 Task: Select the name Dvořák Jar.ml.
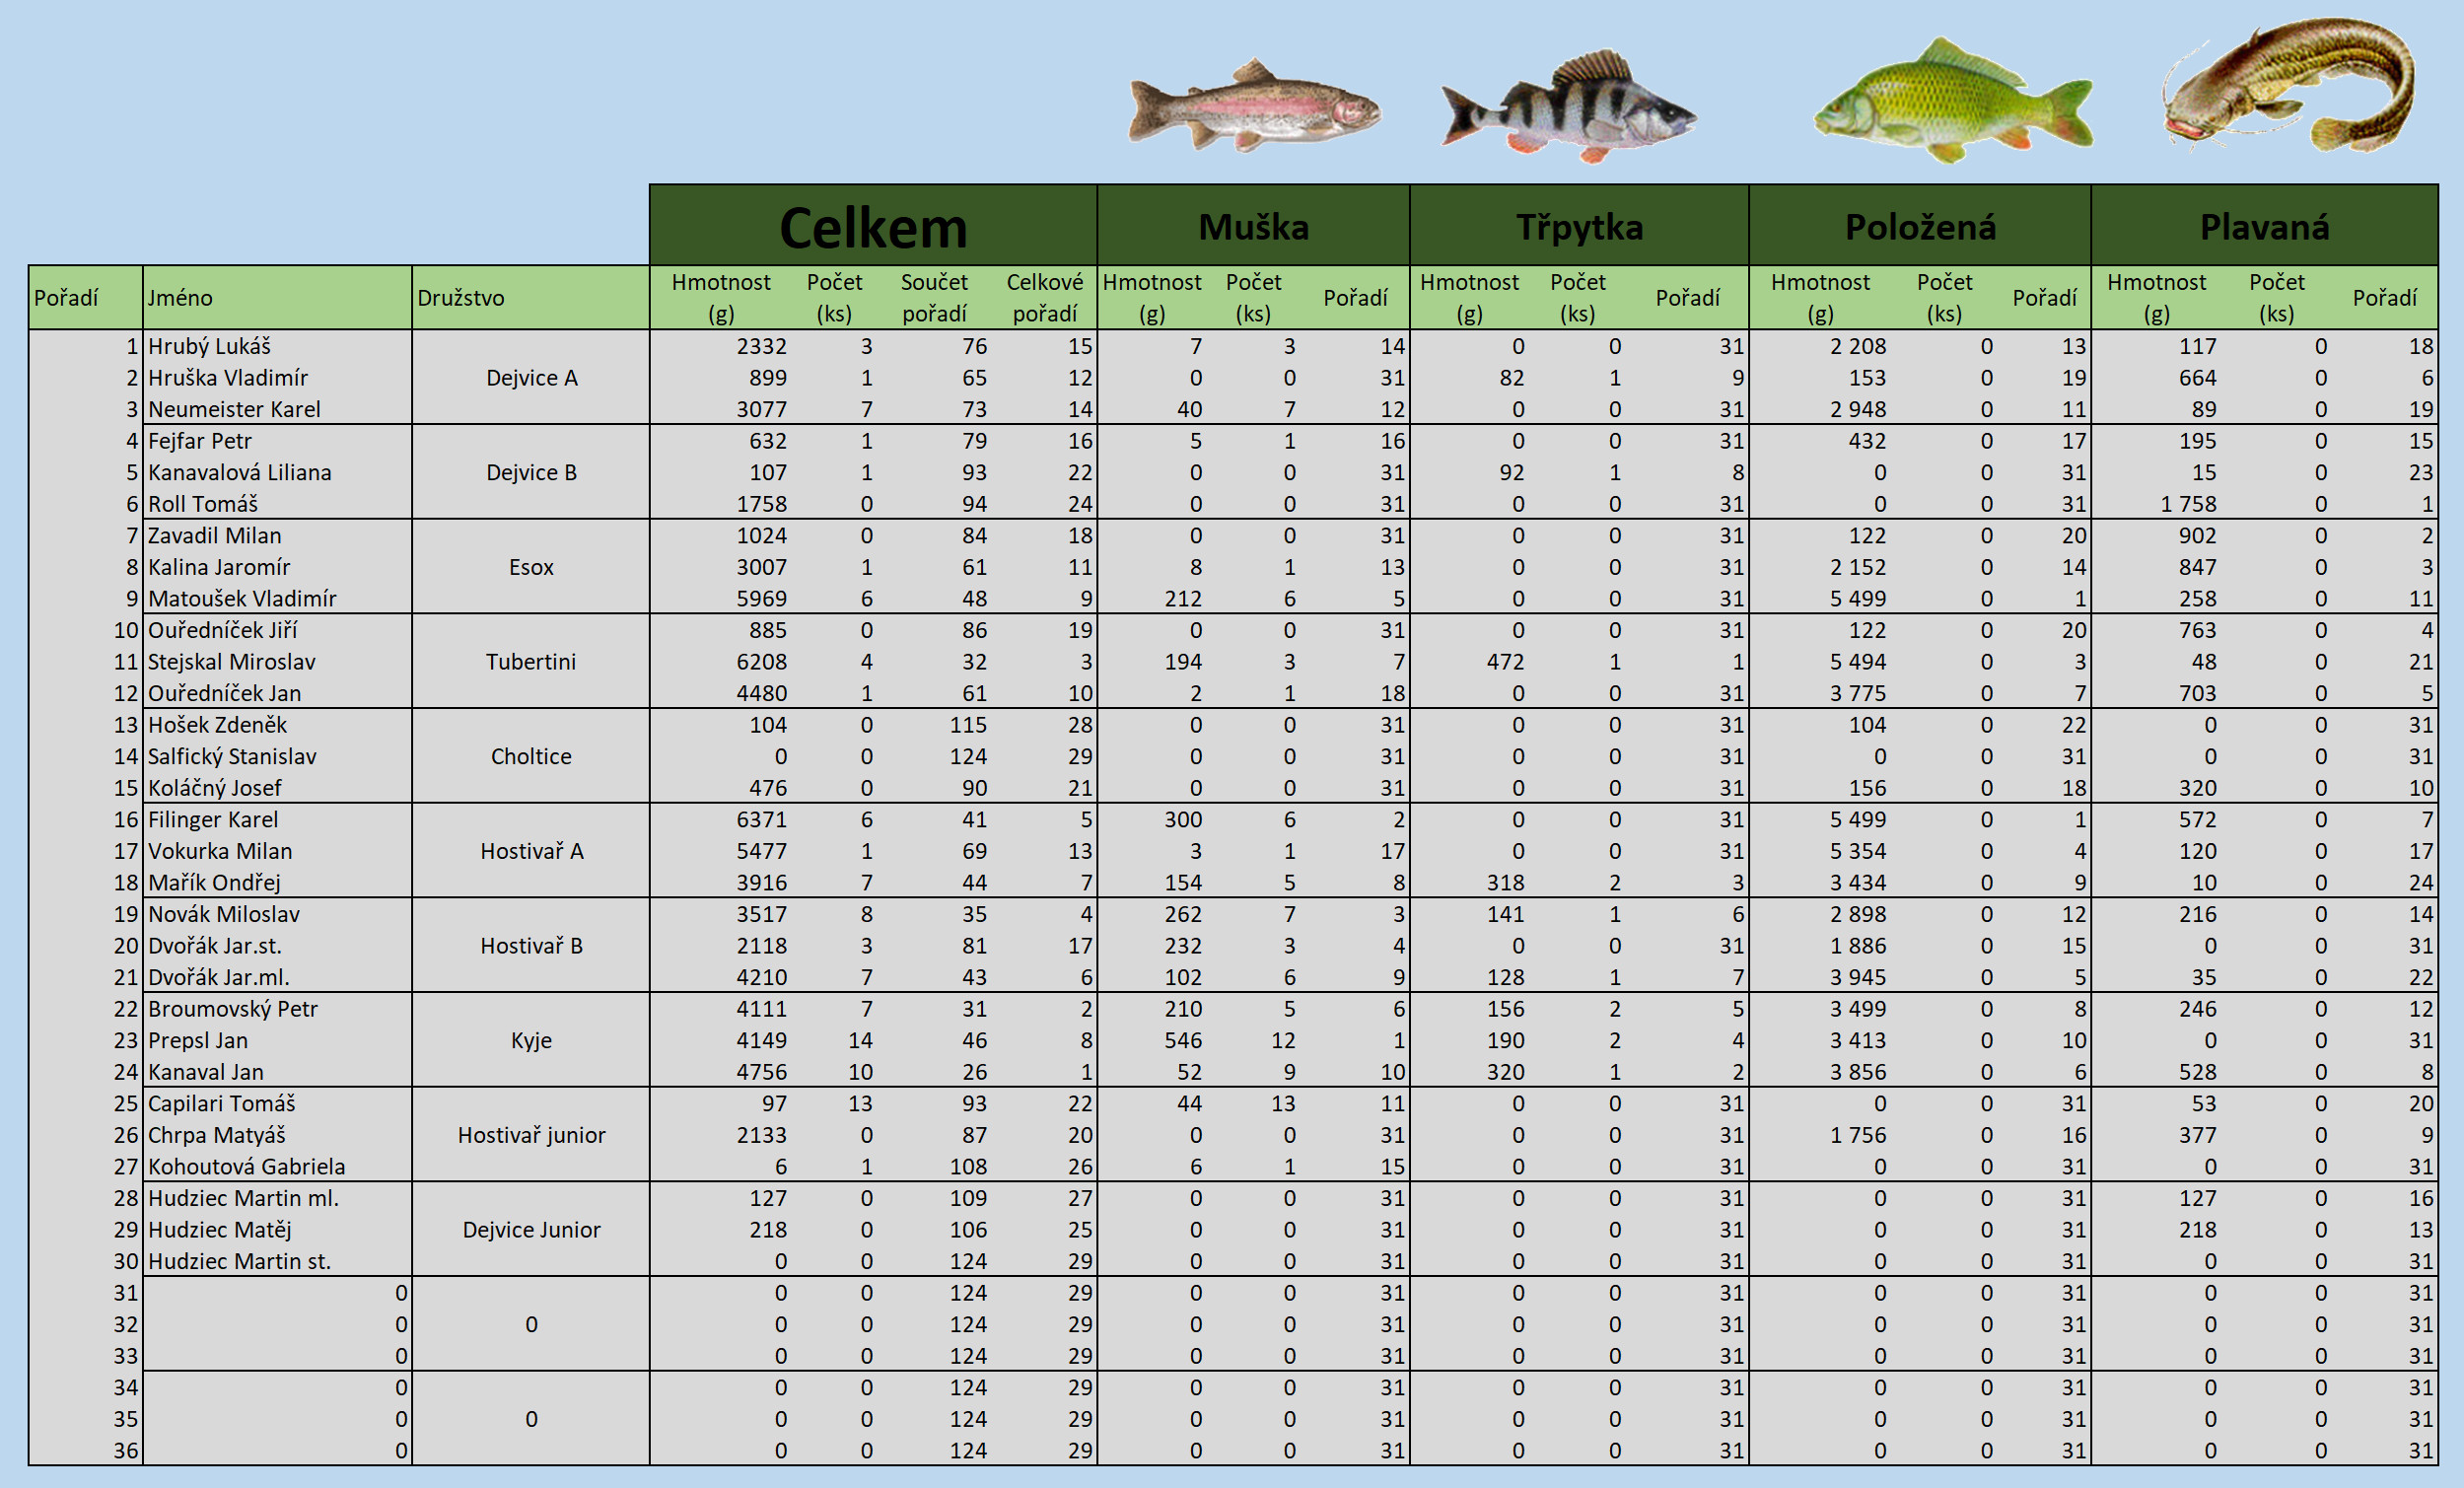(218, 977)
